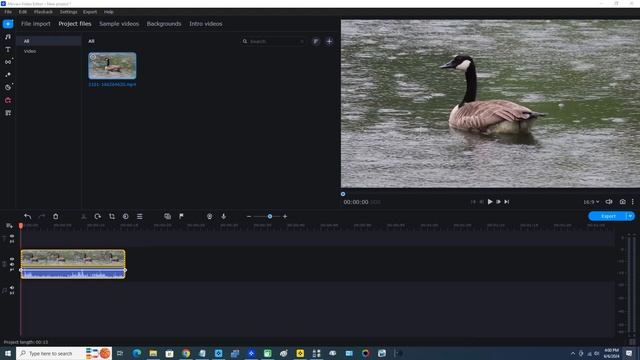The width and height of the screenshot is (640, 360).
Task: Open Windows Start menu
Action: (x=8, y=353)
